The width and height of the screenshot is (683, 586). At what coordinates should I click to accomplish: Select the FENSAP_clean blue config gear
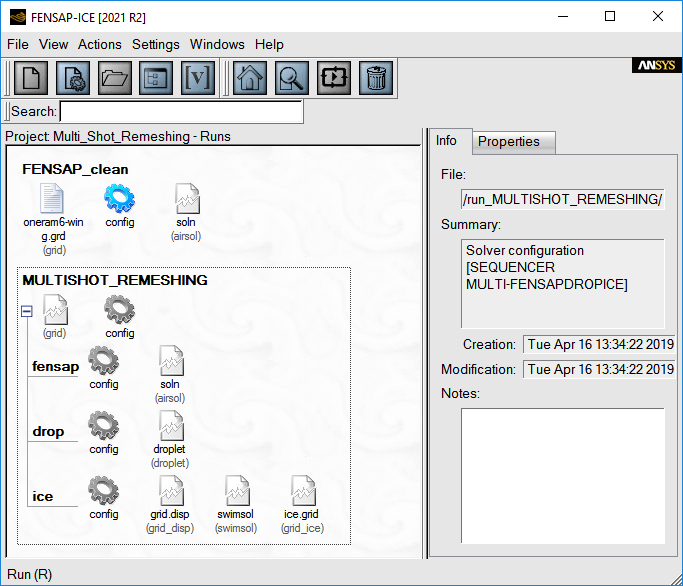point(119,199)
